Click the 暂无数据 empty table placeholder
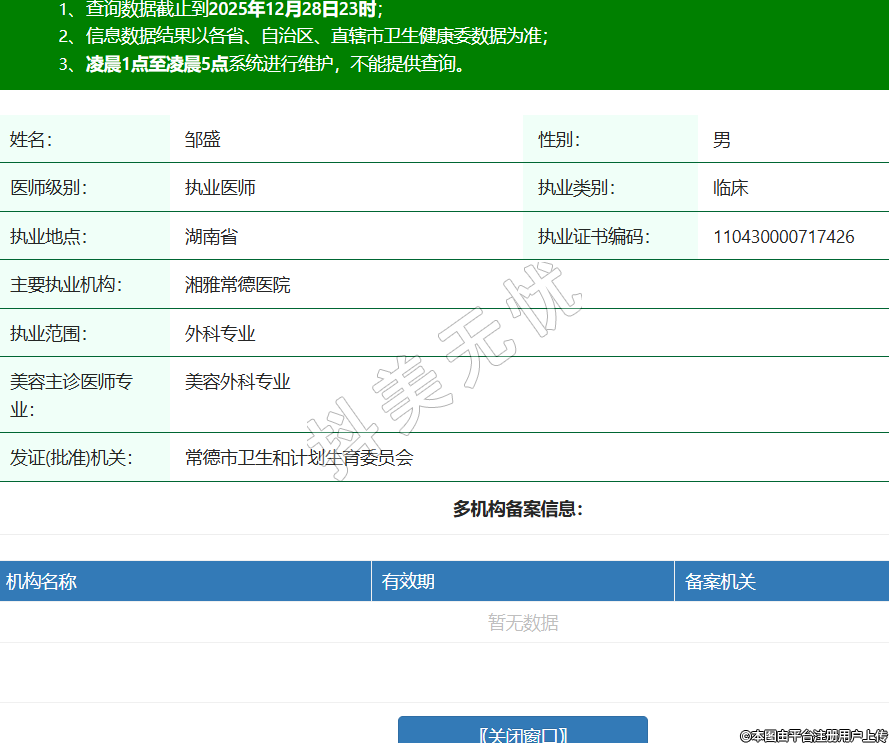This screenshot has width=889, height=743. [523, 623]
